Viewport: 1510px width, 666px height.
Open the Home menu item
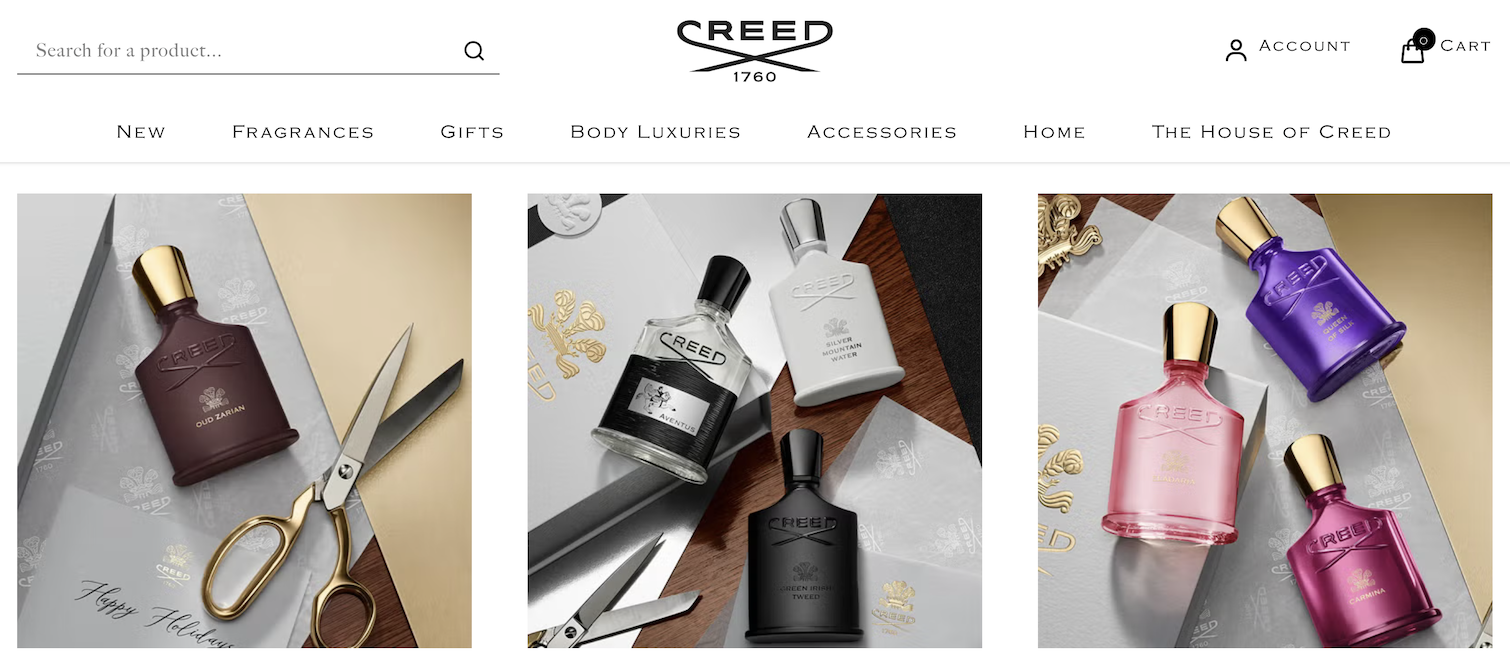click(x=1054, y=132)
